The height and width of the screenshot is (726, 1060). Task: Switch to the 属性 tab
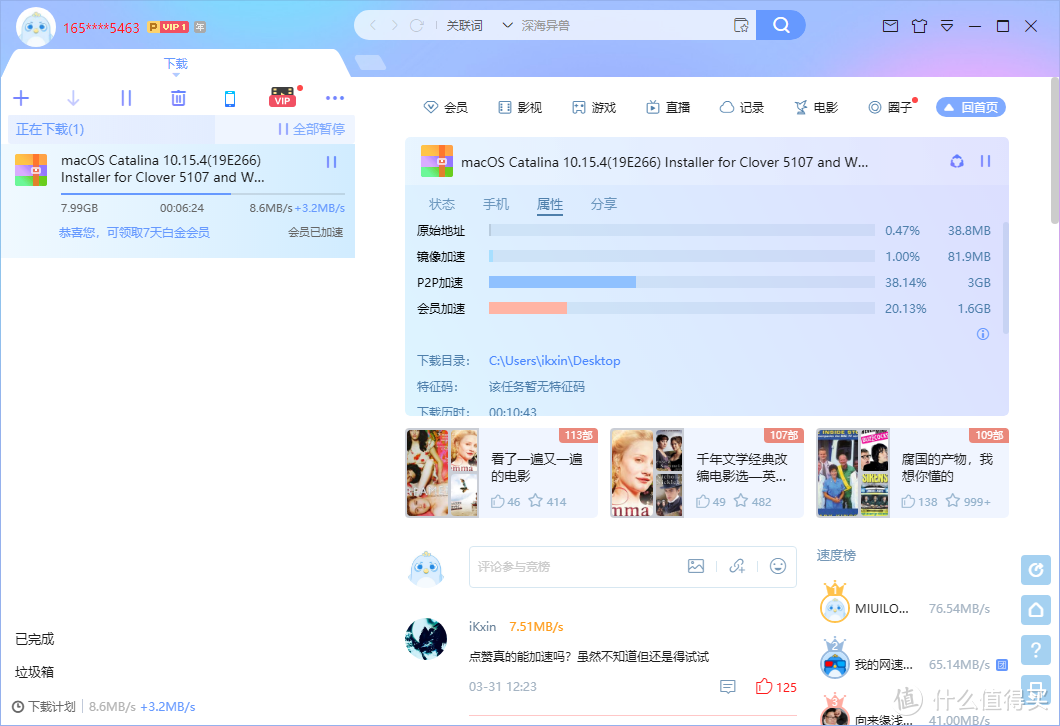[x=550, y=203]
